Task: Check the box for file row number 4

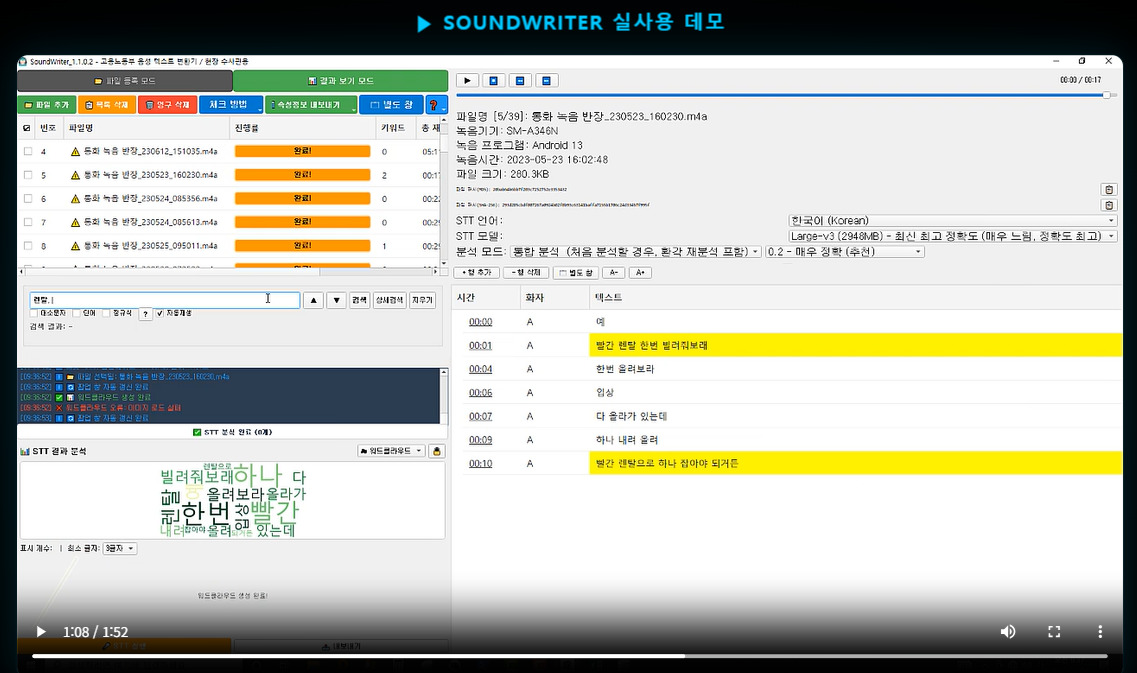Action: [x=28, y=152]
